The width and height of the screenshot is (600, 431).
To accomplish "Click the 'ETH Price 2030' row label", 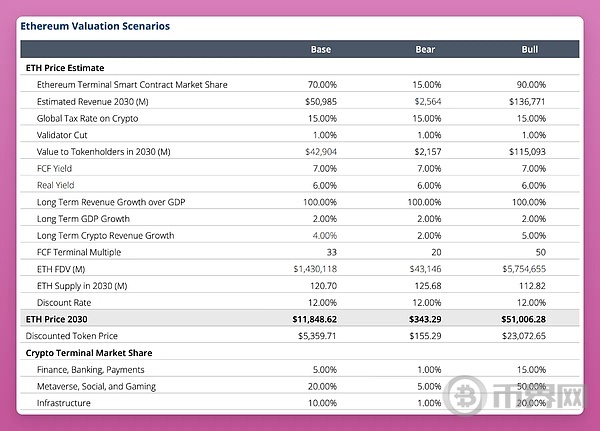I will [56, 319].
